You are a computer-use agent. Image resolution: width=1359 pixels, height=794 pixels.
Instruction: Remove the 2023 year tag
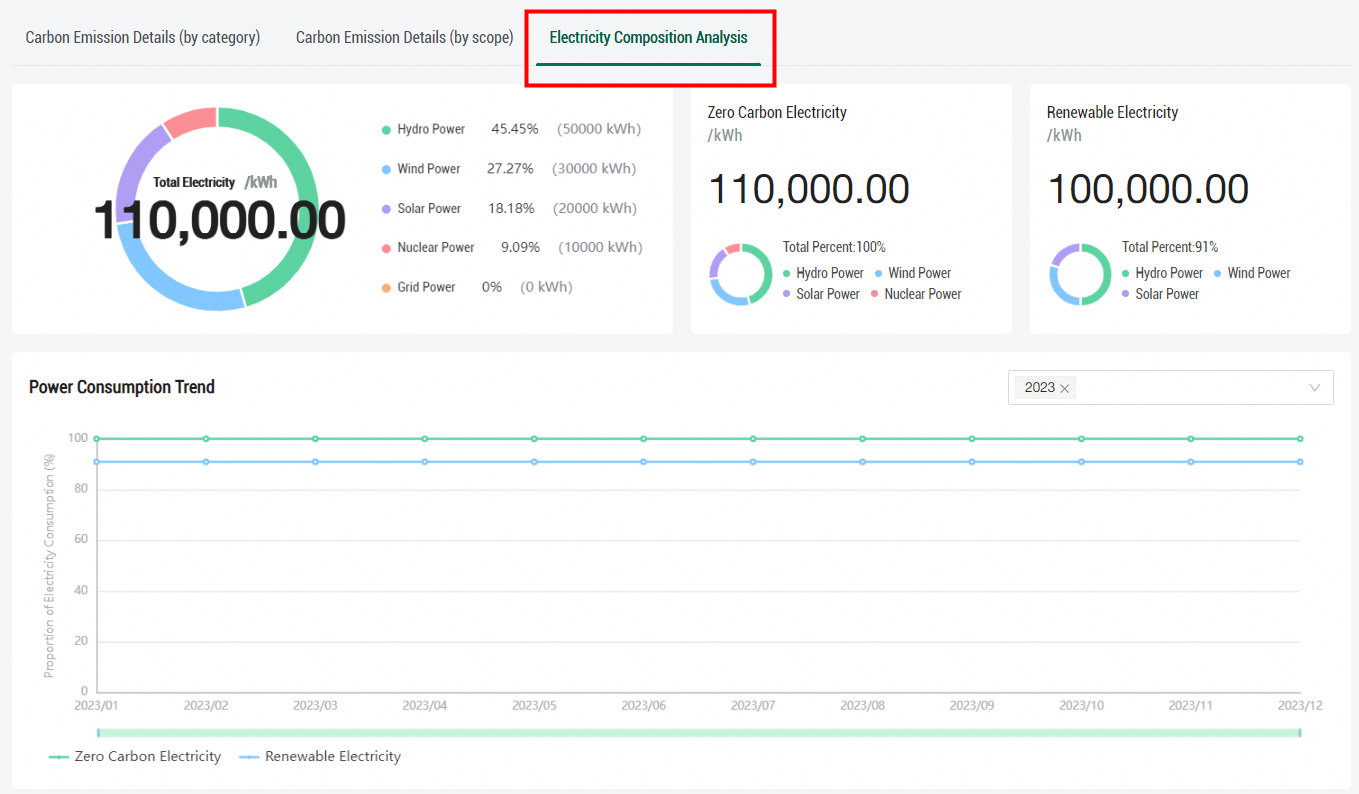1065,388
